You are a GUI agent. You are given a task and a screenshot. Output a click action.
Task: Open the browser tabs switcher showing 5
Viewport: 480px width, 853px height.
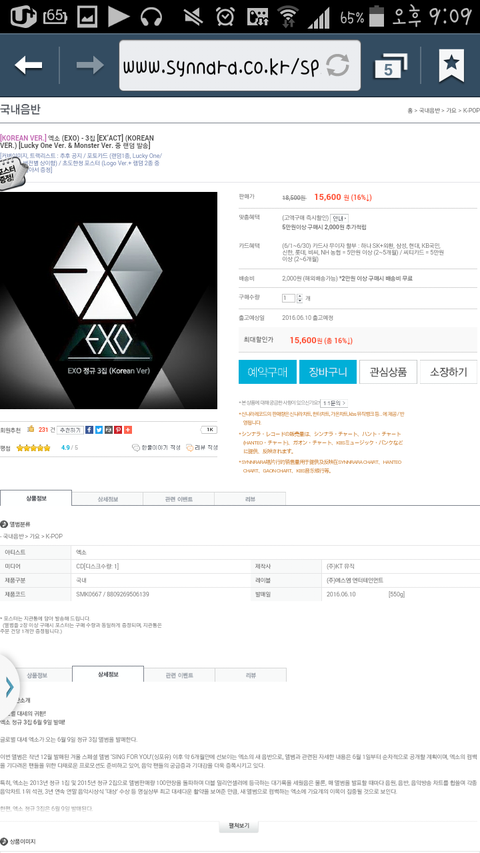[x=391, y=66]
